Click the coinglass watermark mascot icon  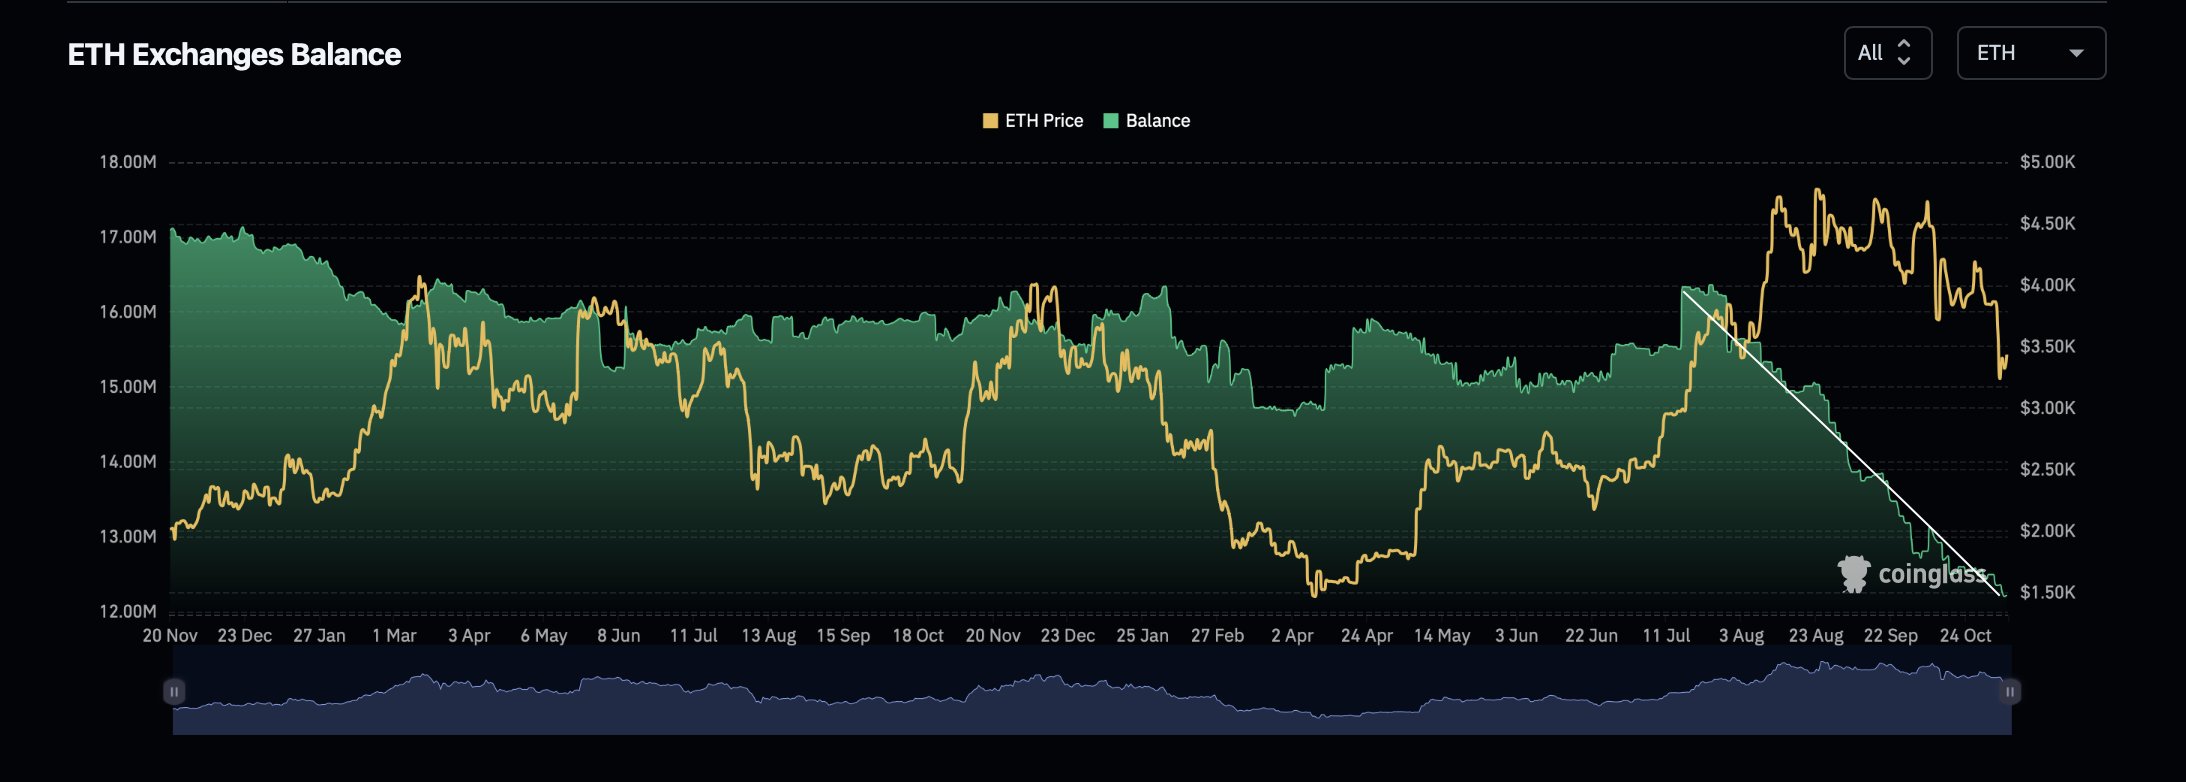(1853, 574)
